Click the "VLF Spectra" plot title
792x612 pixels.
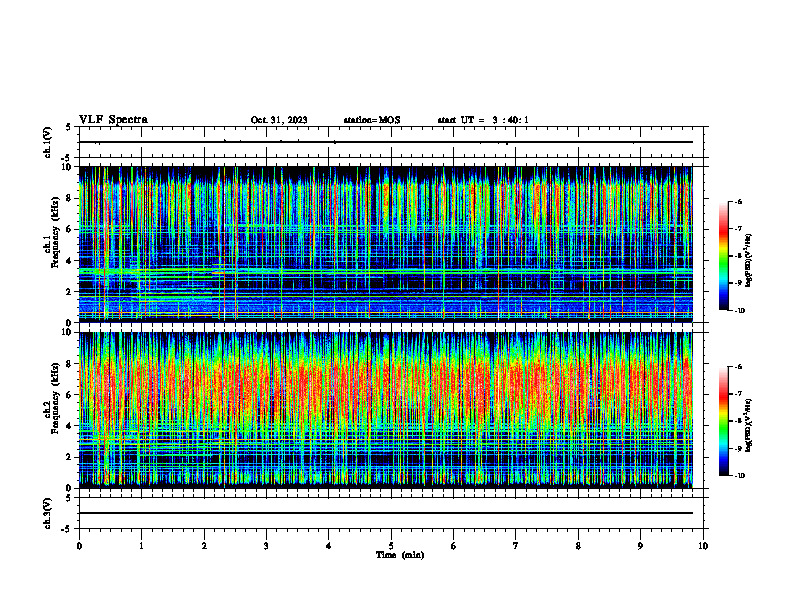pos(114,120)
